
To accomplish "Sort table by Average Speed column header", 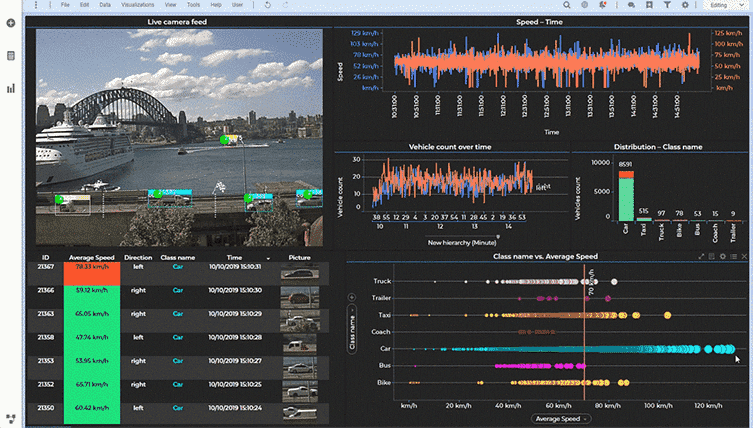I will coord(91,258).
